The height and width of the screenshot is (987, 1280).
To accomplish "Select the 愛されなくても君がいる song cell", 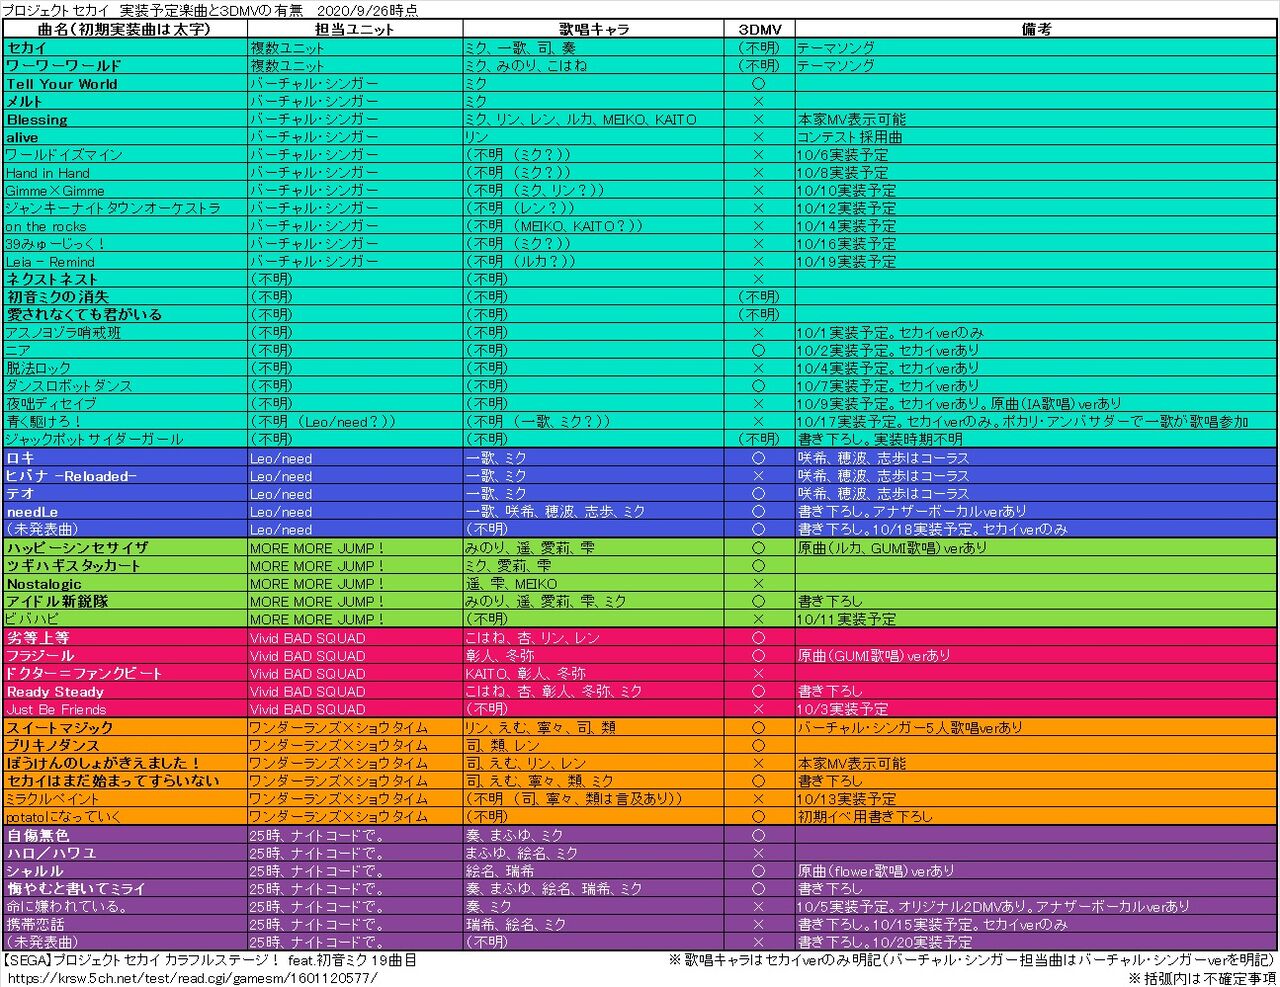I will (x=125, y=314).
